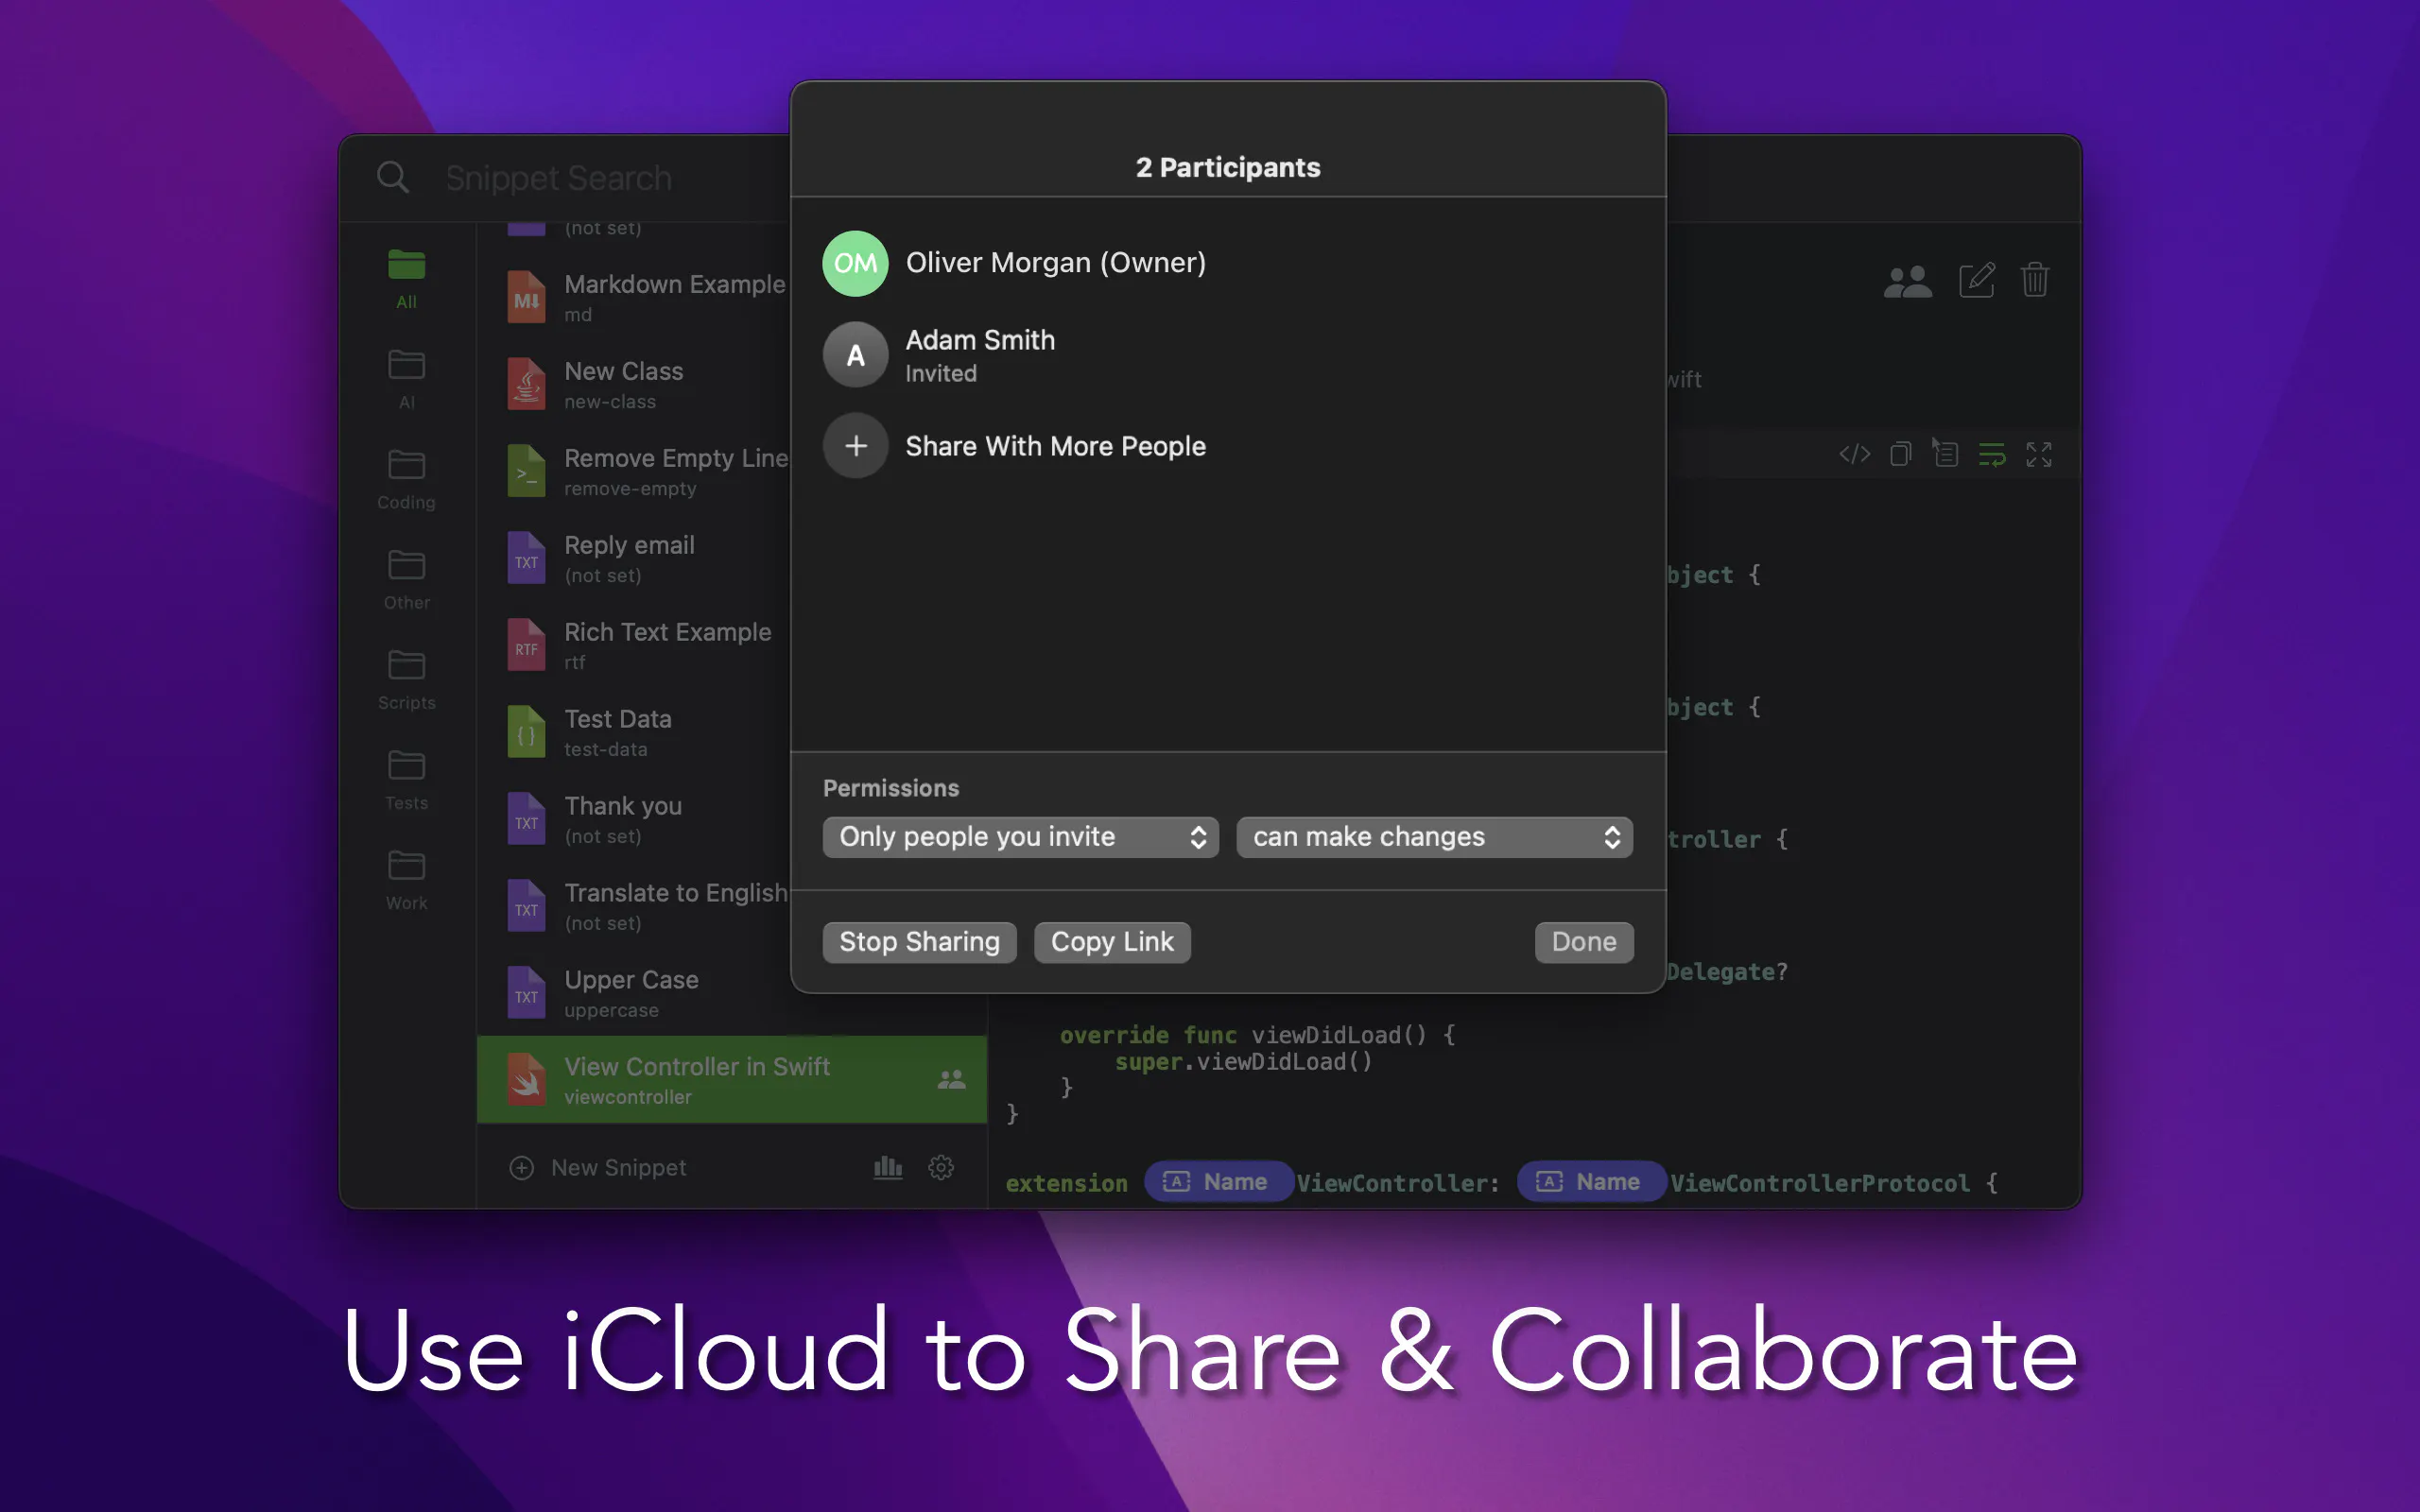Click the share participants people icon
The width and height of the screenshot is (2420, 1512).
1908,281
